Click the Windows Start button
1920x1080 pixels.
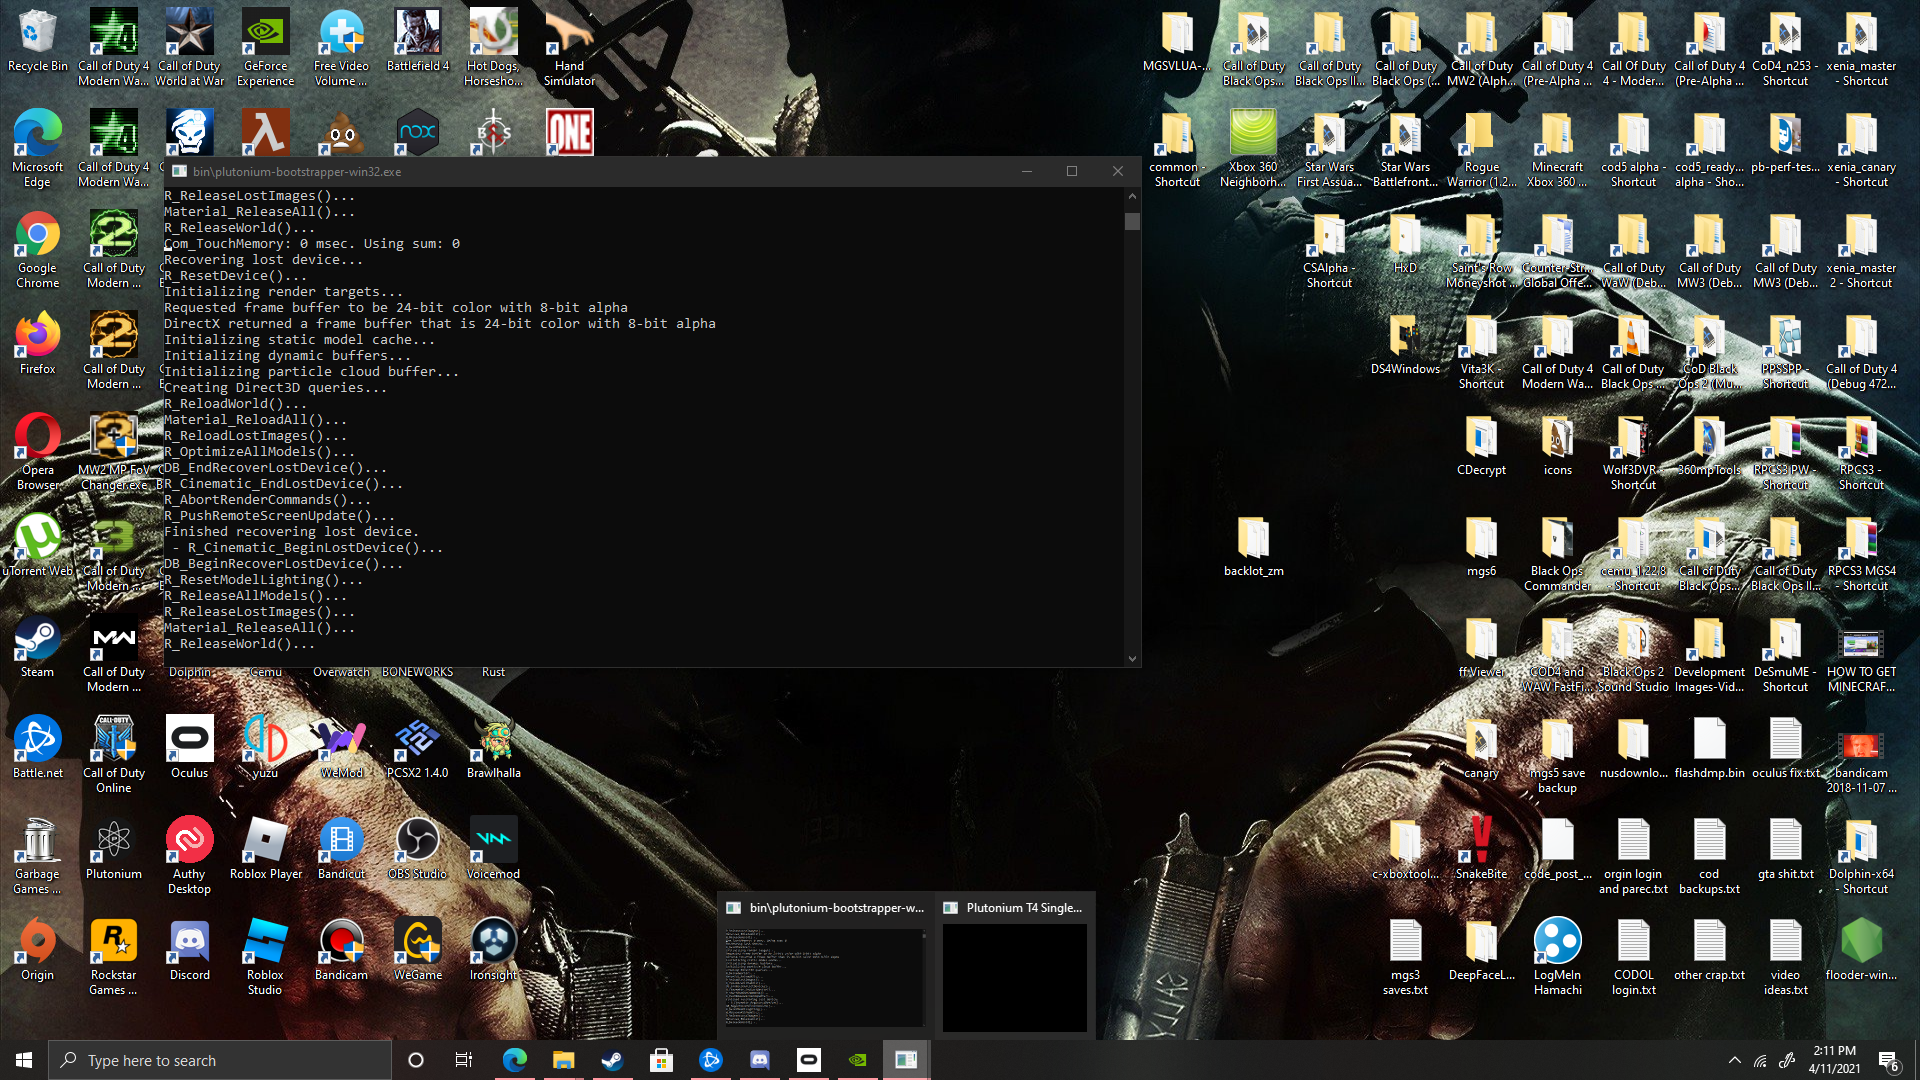tap(24, 1060)
